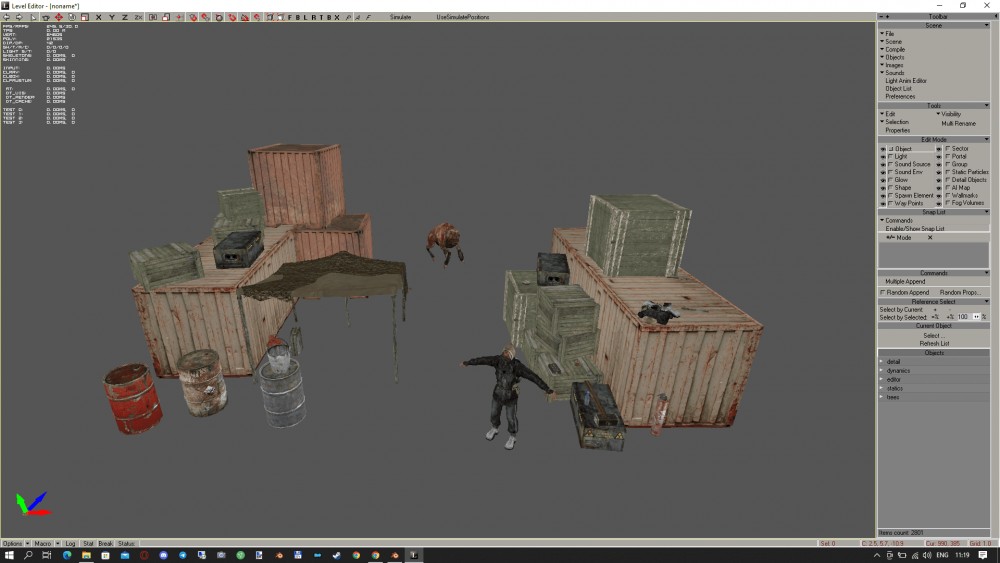This screenshot has width=1000, height=563.
Task: Click the undo arrow in the top toolbar
Action: click(5, 17)
